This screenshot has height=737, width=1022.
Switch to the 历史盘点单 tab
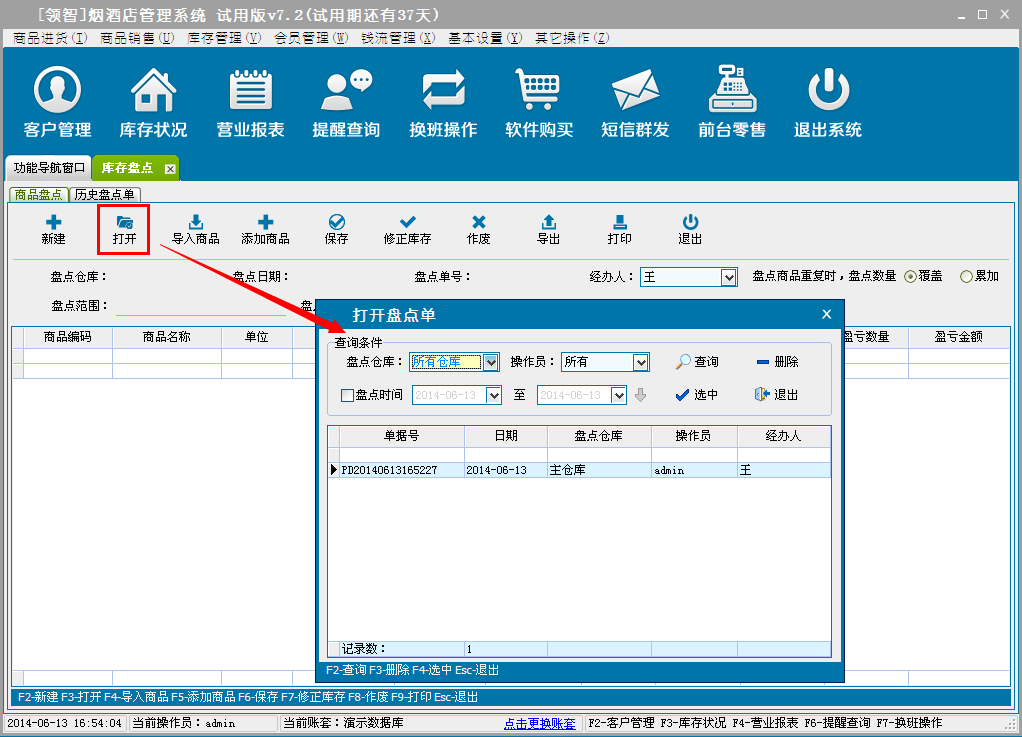pos(105,194)
